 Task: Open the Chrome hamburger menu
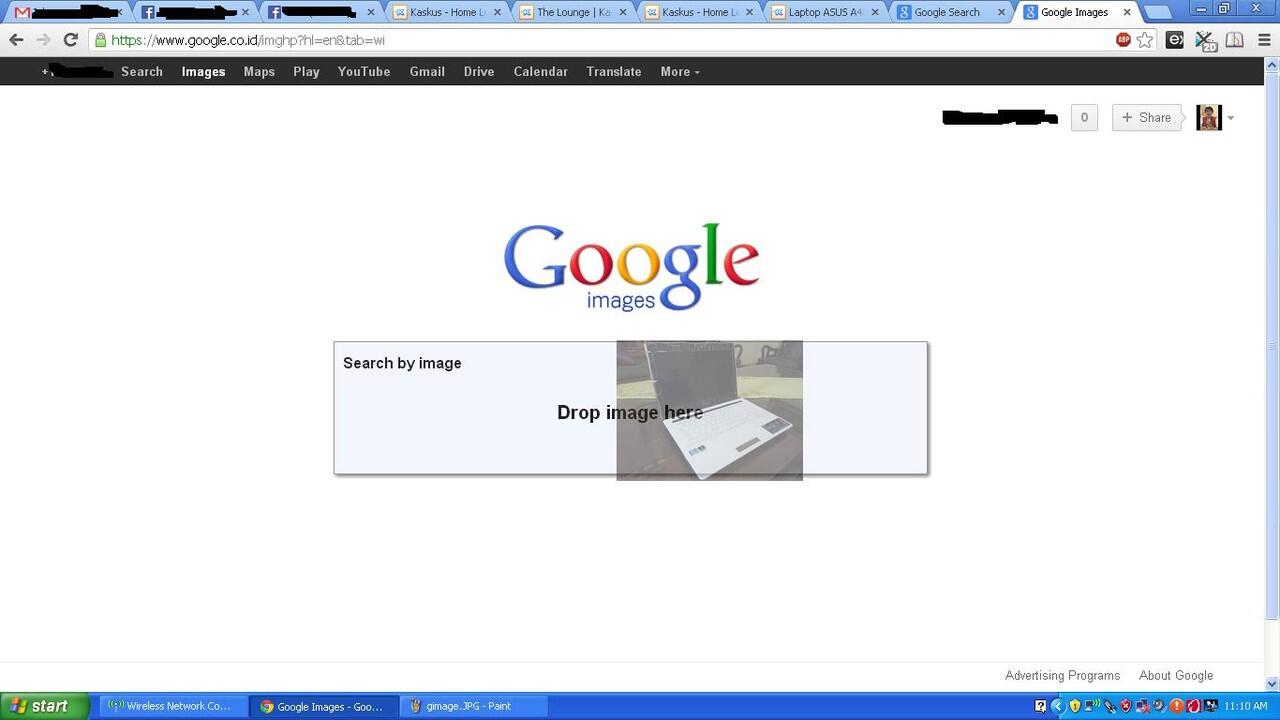click(1265, 40)
